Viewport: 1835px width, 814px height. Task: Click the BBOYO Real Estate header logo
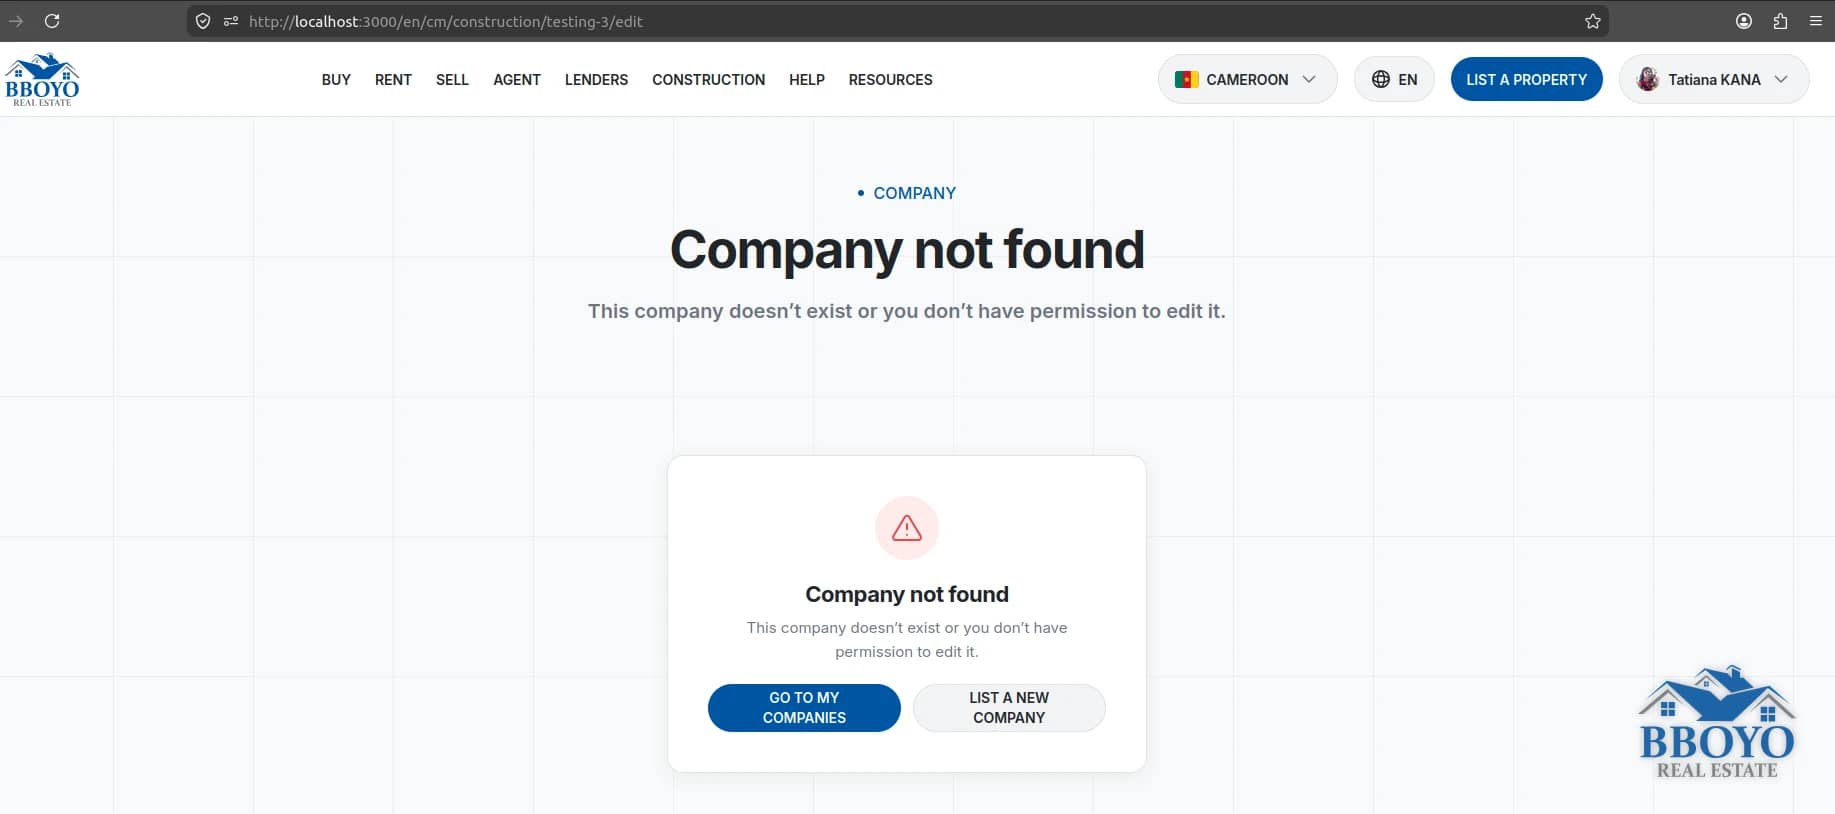pos(42,80)
